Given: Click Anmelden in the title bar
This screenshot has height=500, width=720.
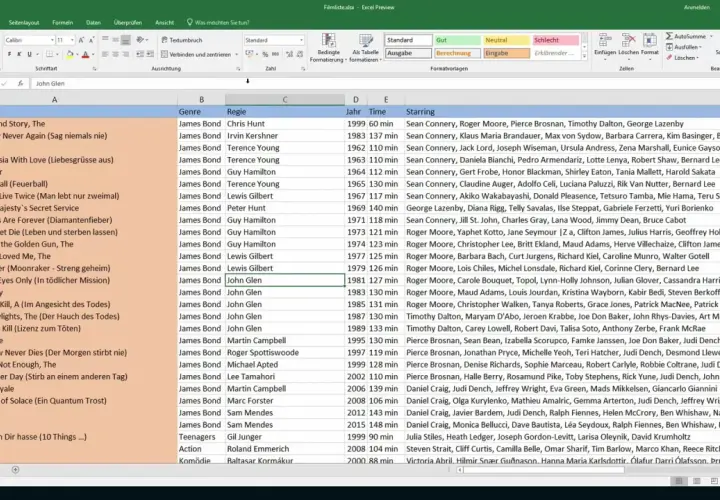Looking at the screenshot, I should coord(697,7).
